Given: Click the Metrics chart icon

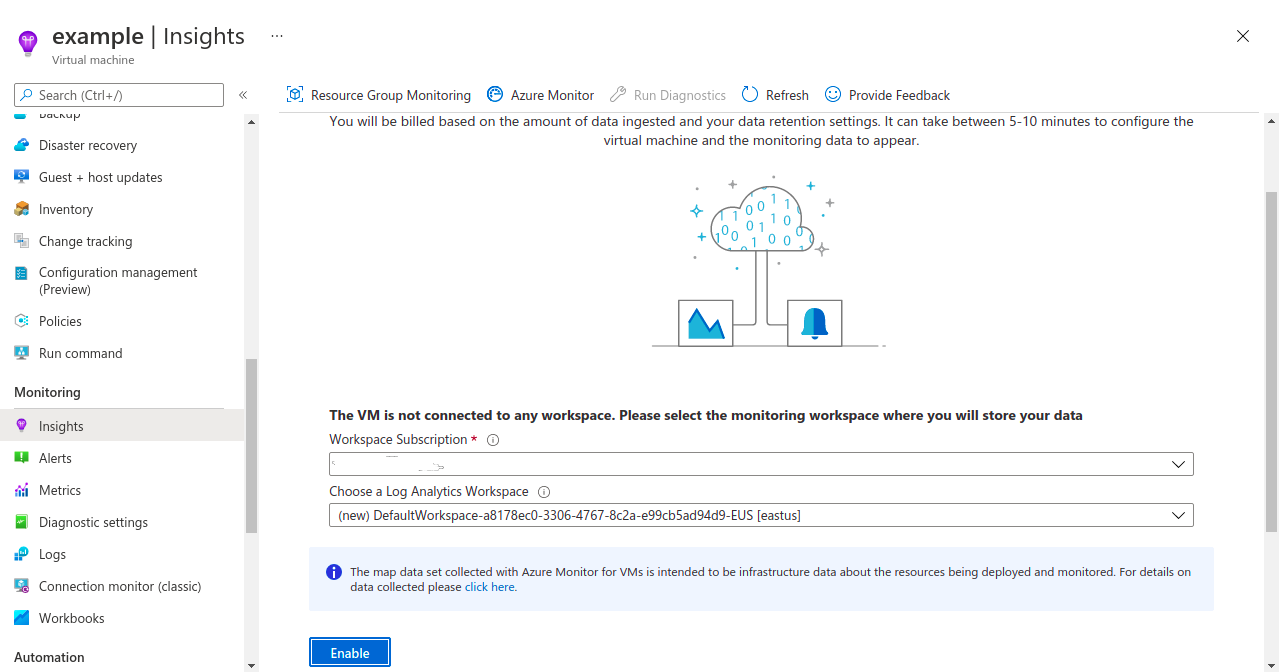Looking at the screenshot, I should (x=22, y=490).
